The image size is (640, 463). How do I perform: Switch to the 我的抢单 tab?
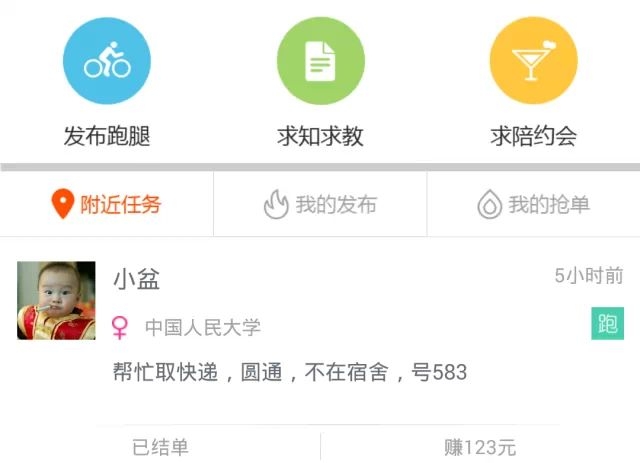tap(533, 204)
